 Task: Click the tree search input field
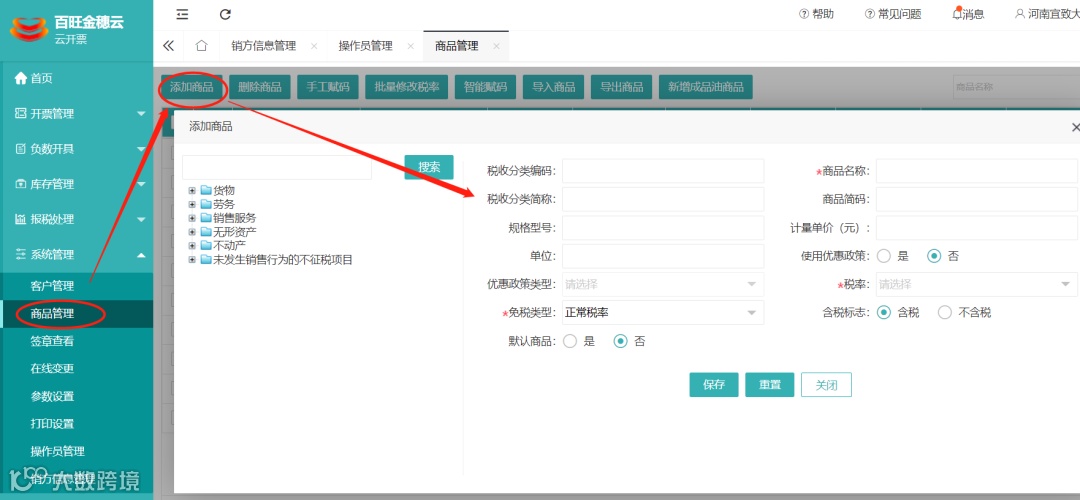(x=277, y=167)
